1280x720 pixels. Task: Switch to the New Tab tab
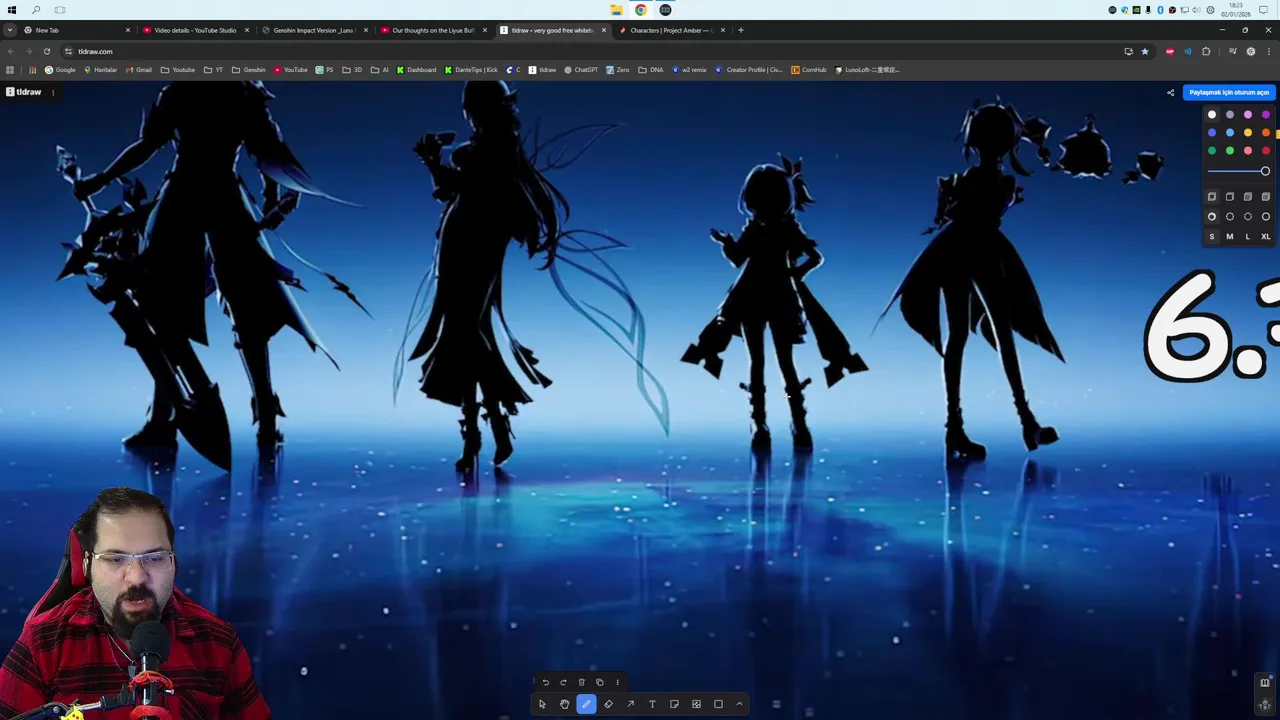tap(76, 30)
